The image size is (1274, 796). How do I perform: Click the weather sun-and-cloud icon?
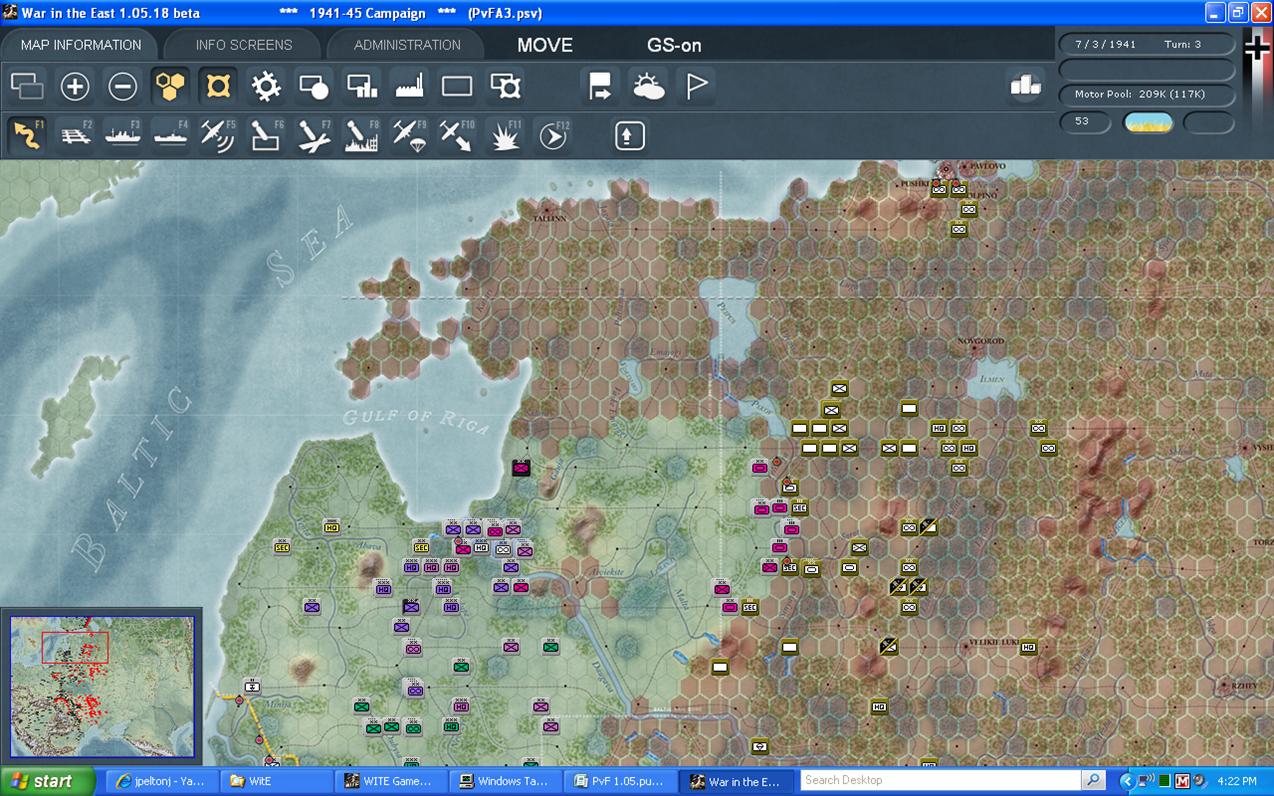tap(648, 86)
